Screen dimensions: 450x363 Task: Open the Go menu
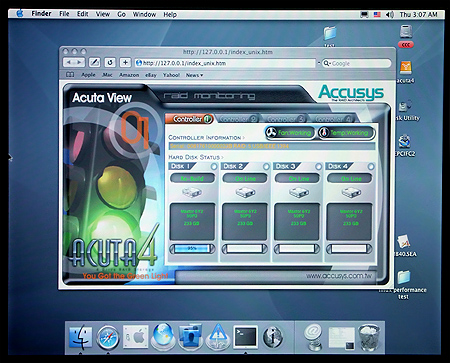tap(121, 14)
